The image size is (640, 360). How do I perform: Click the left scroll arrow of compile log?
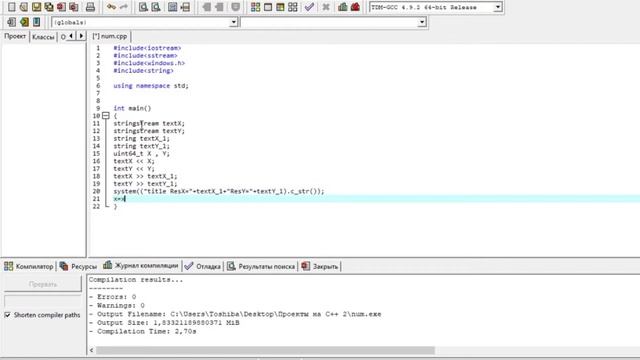click(91, 351)
